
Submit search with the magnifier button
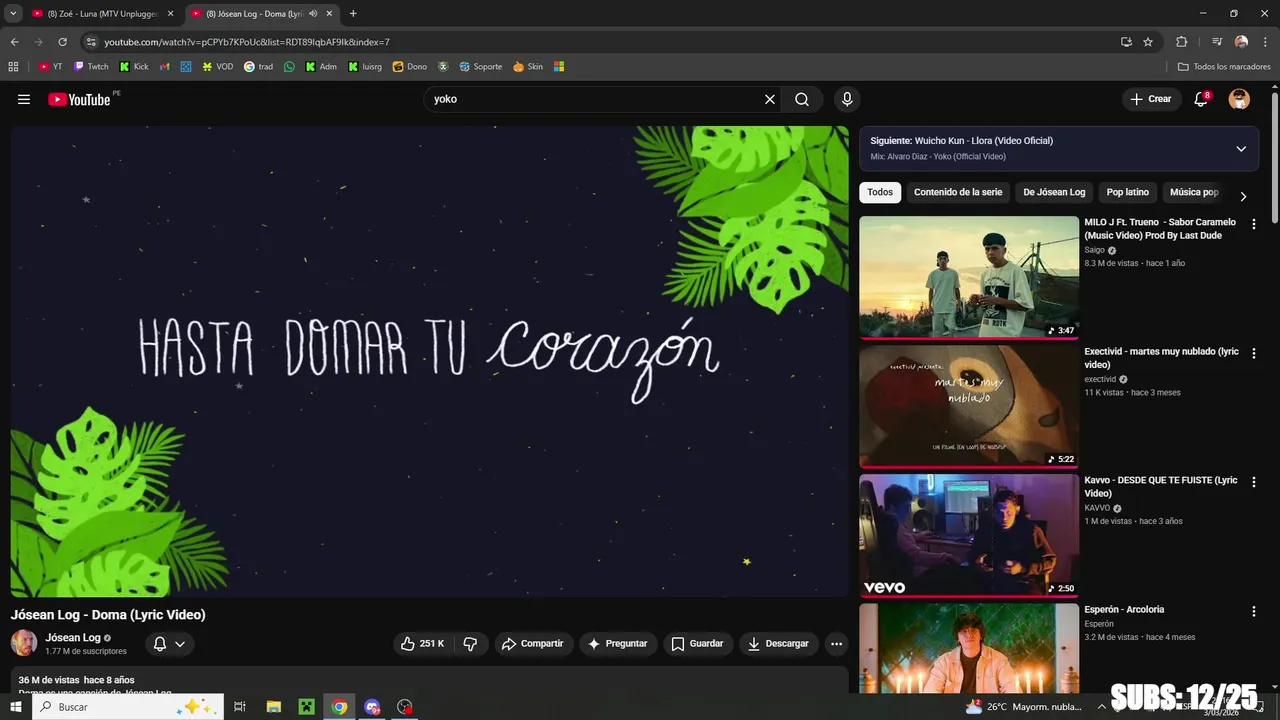pos(802,99)
